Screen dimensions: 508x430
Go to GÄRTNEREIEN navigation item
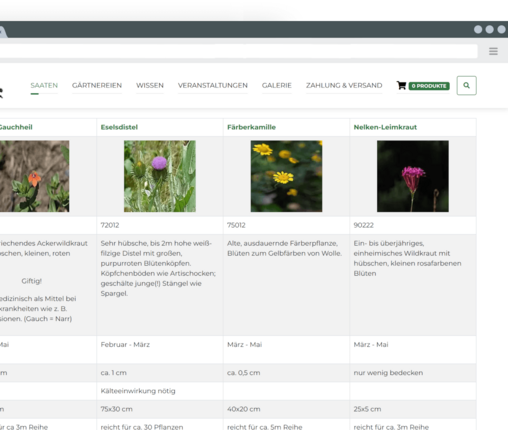click(x=97, y=85)
